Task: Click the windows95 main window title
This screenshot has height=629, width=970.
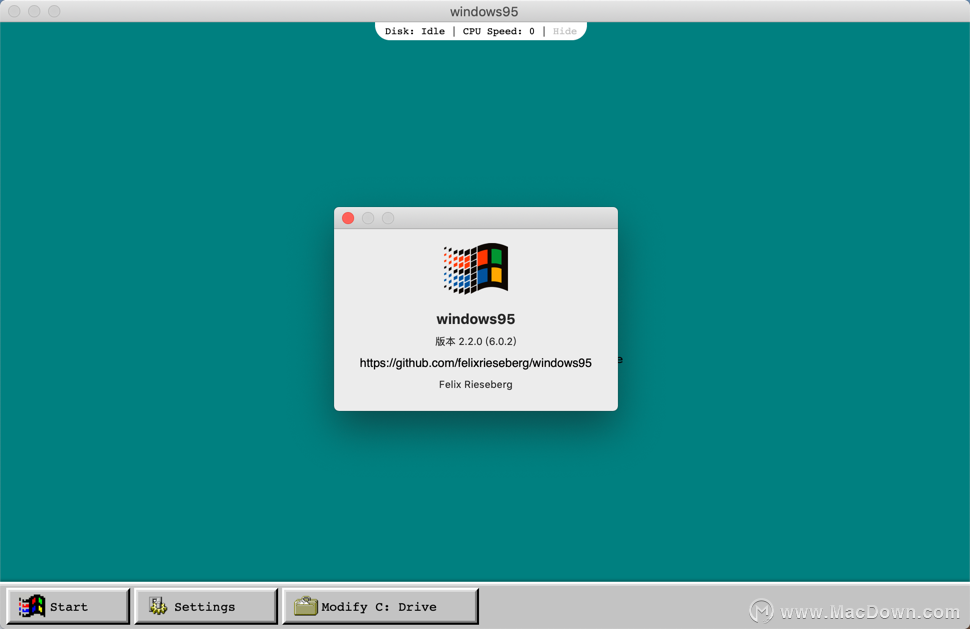Action: click(484, 12)
